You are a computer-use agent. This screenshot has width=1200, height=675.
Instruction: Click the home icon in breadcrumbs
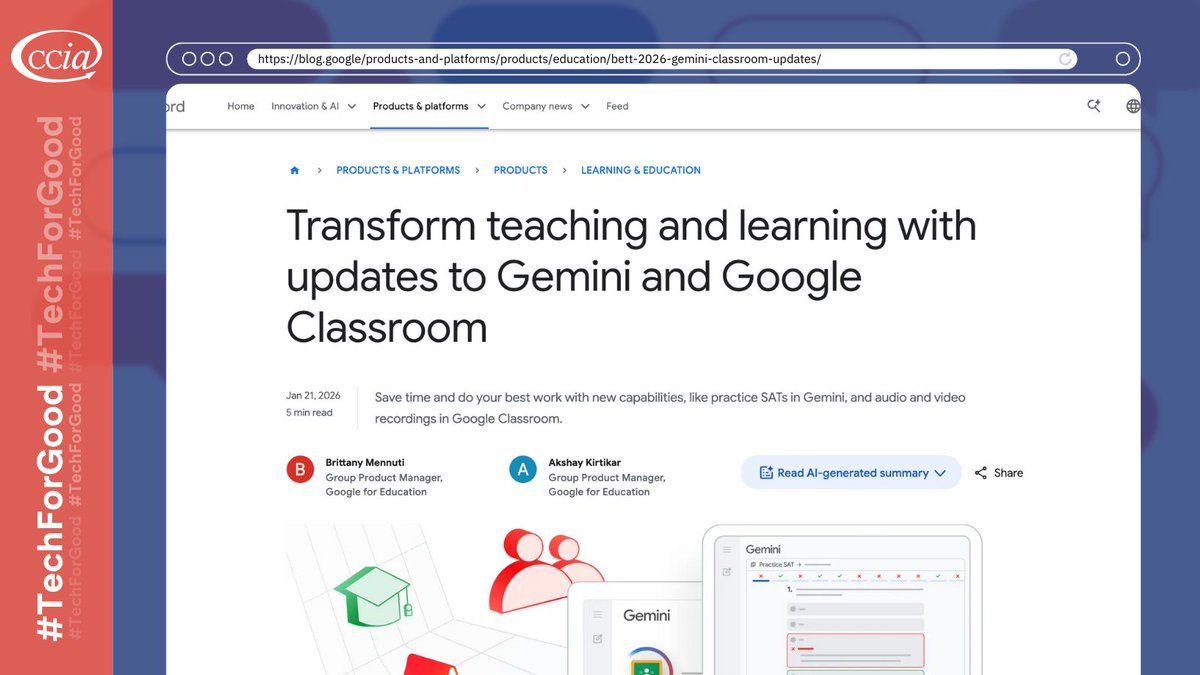point(294,171)
